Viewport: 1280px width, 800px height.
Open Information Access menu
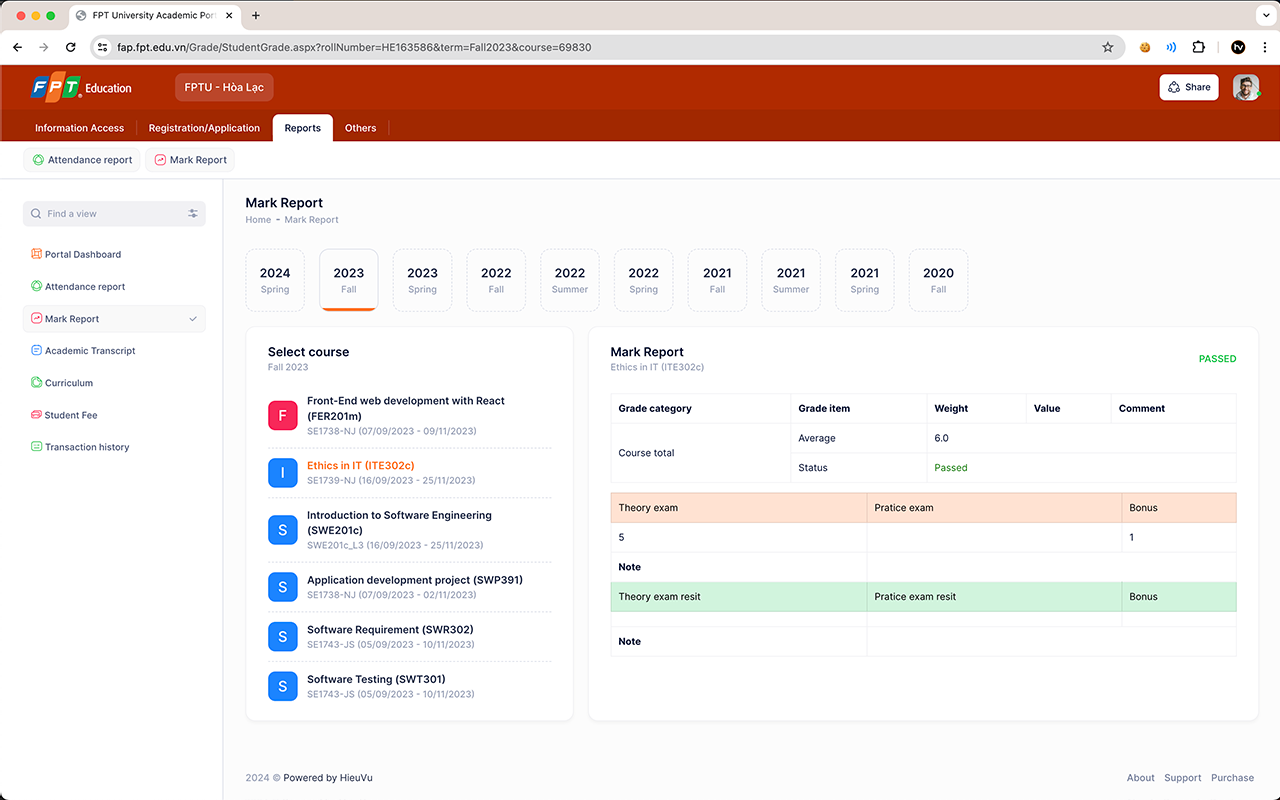pyautogui.click(x=80, y=128)
